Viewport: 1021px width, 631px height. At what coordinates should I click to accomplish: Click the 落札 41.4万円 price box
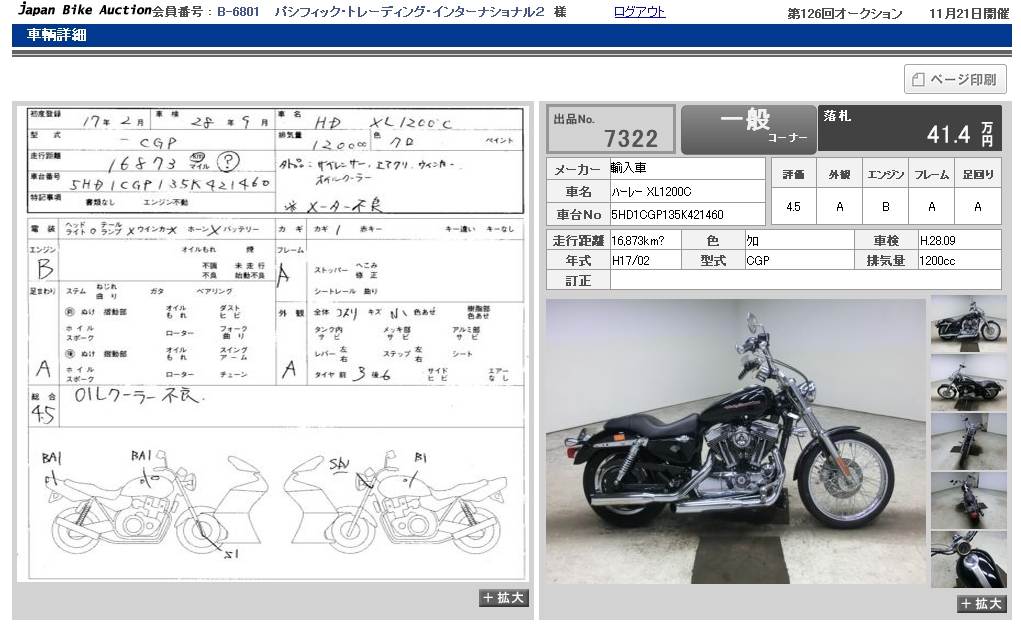909,129
